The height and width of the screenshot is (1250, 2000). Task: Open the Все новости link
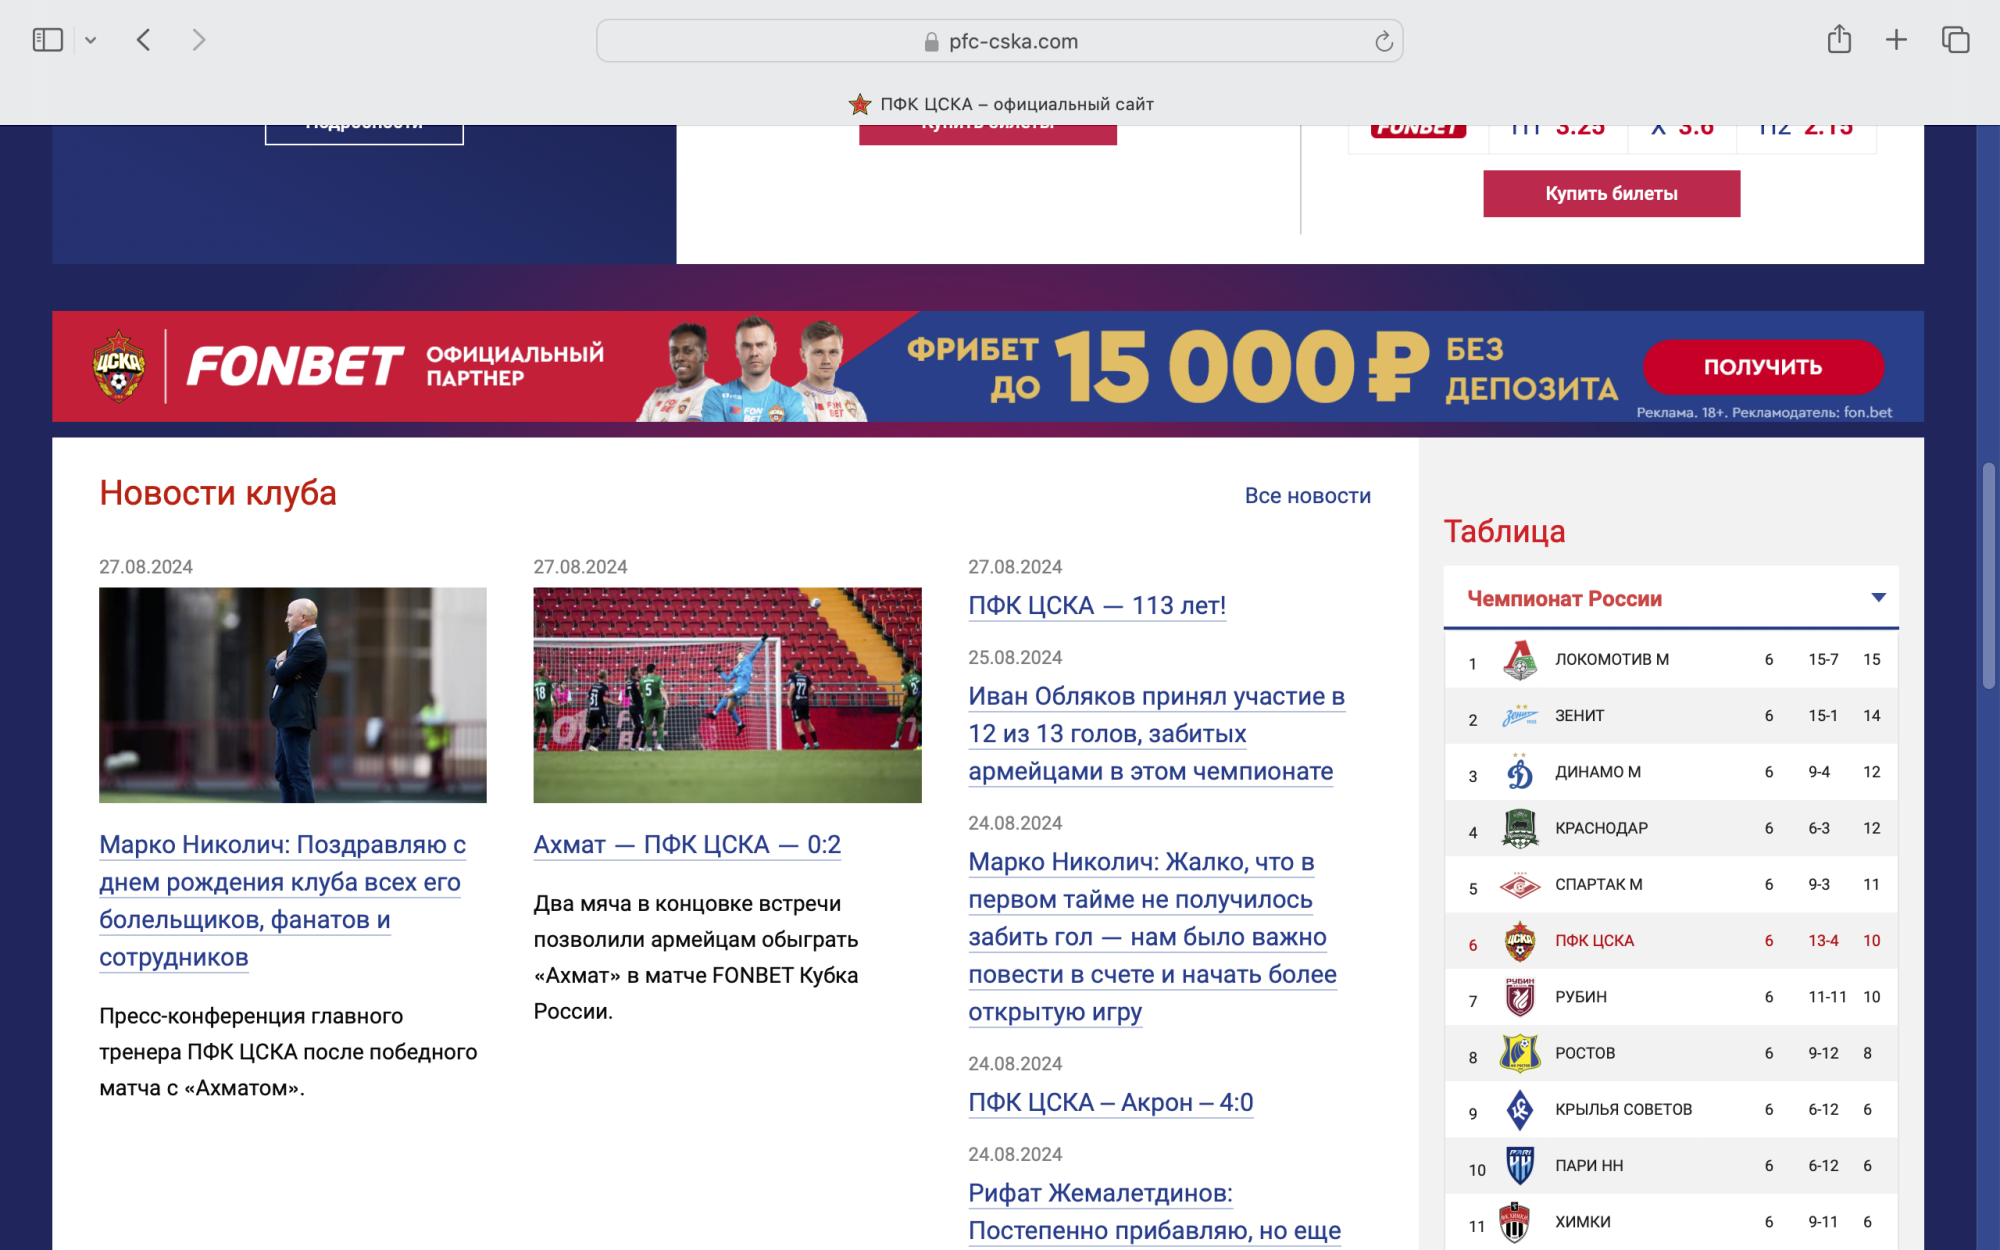click(1307, 496)
